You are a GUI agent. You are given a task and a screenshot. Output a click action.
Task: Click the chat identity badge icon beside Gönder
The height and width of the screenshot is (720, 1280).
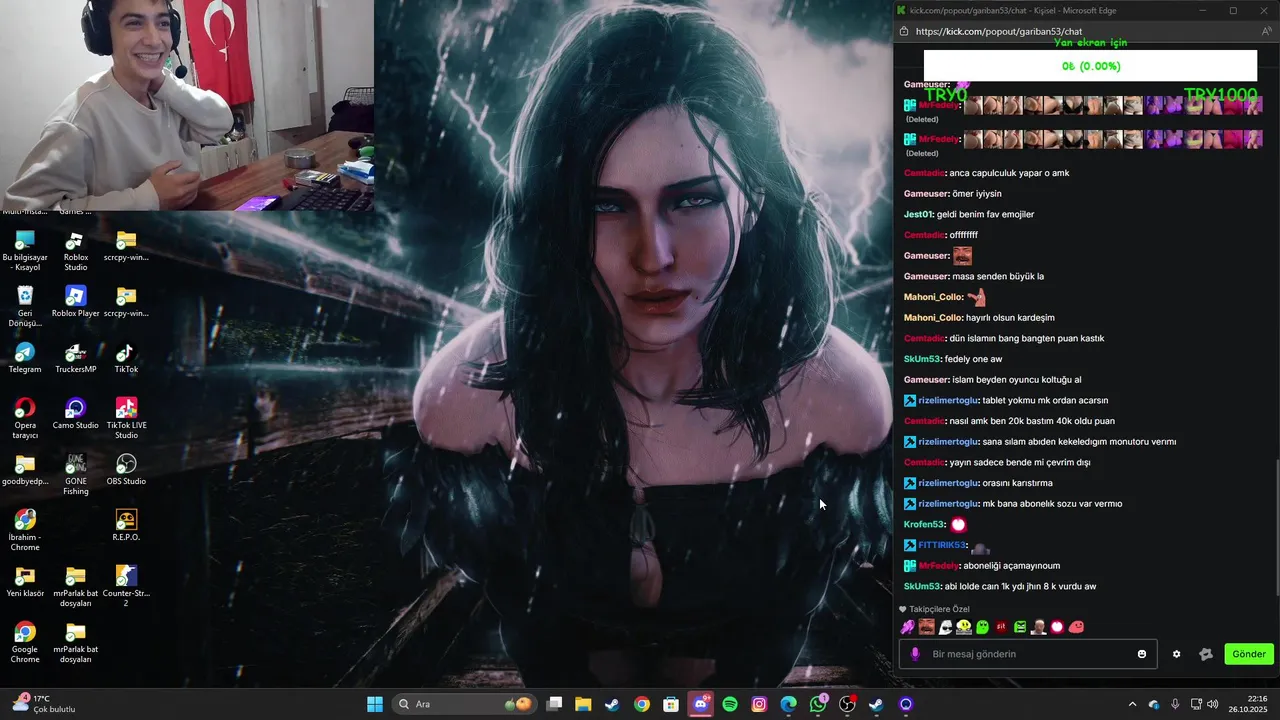tap(1206, 654)
